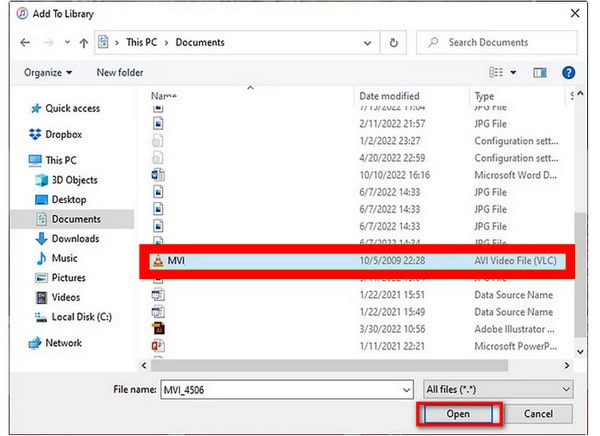Click the Back navigation arrow
This screenshot has height=436, width=600.
[20, 43]
